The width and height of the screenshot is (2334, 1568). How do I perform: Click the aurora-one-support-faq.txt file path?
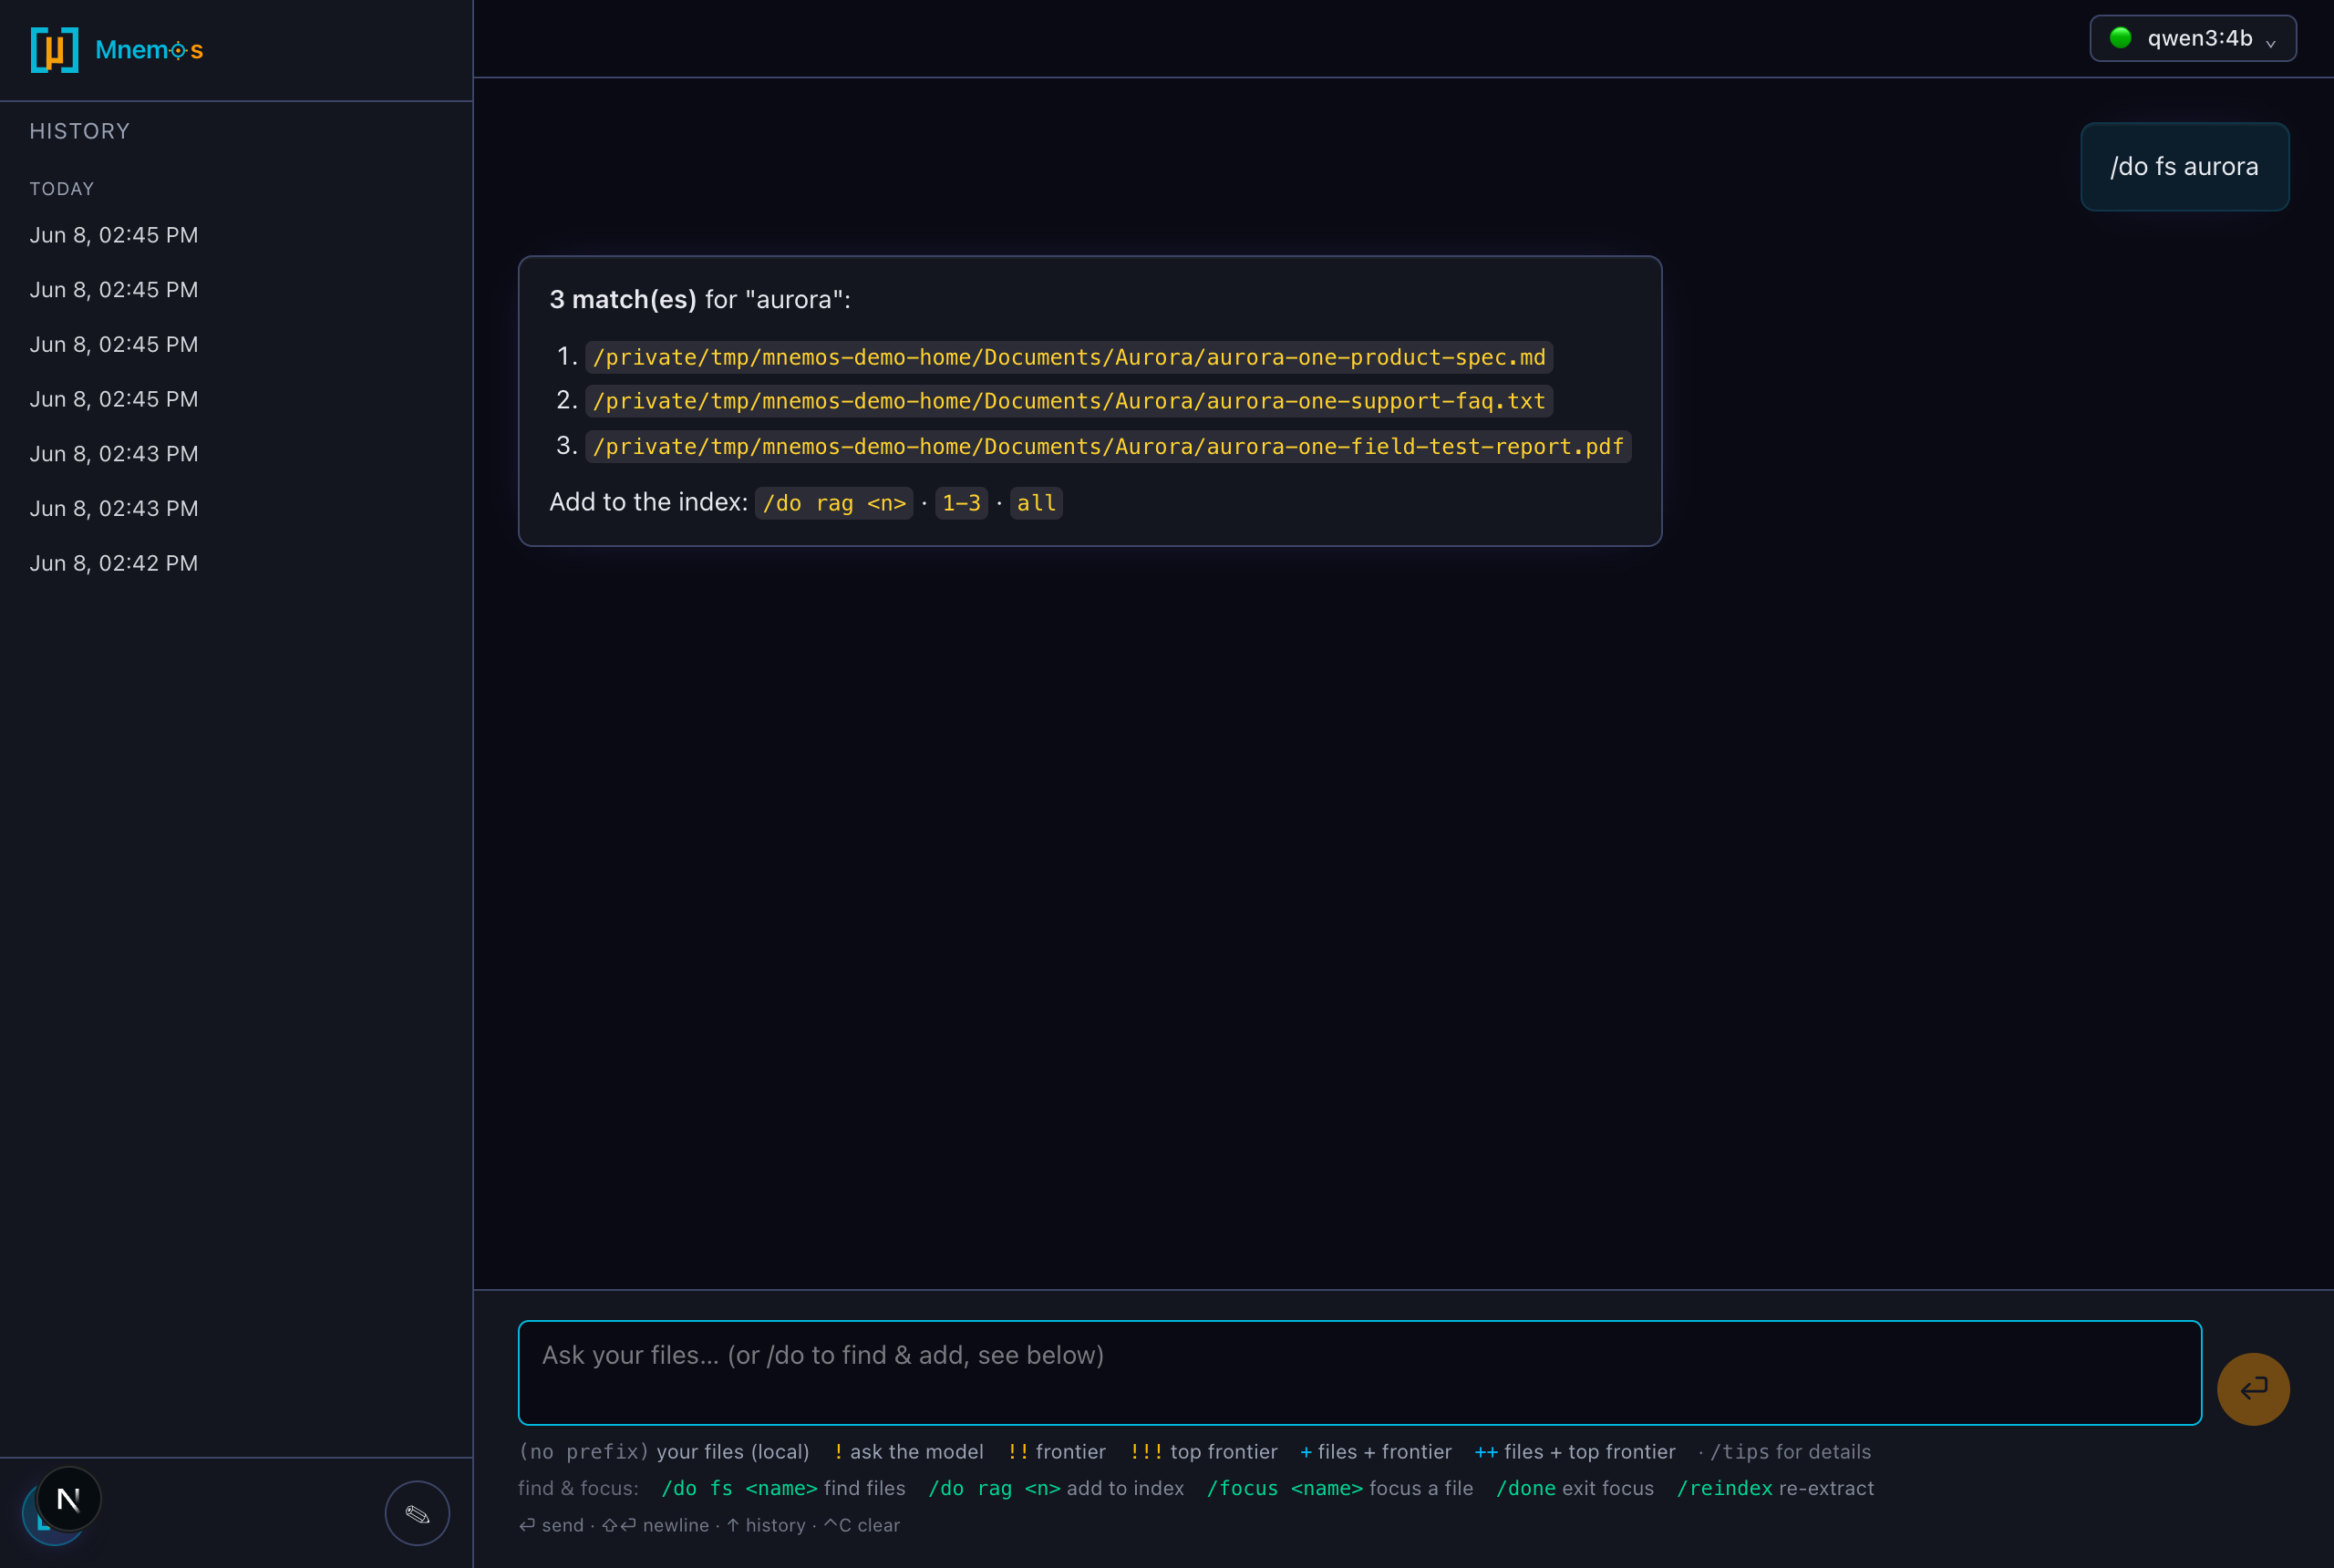click(x=1069, y=401)
